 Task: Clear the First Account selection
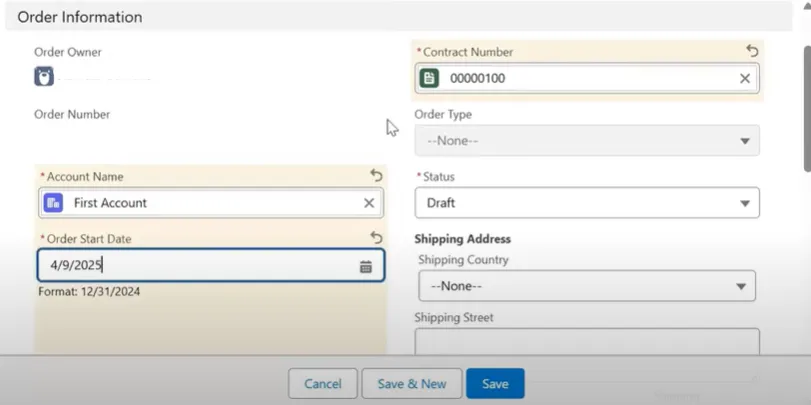[369, 203]
